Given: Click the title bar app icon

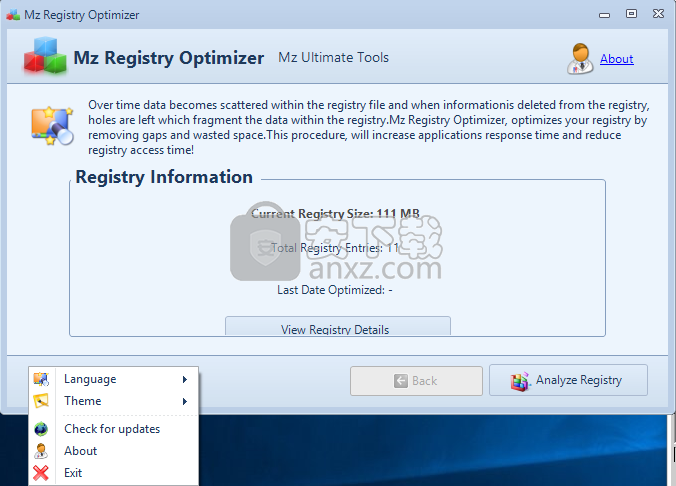Looking at the screenshot, I should pos(13,15).
